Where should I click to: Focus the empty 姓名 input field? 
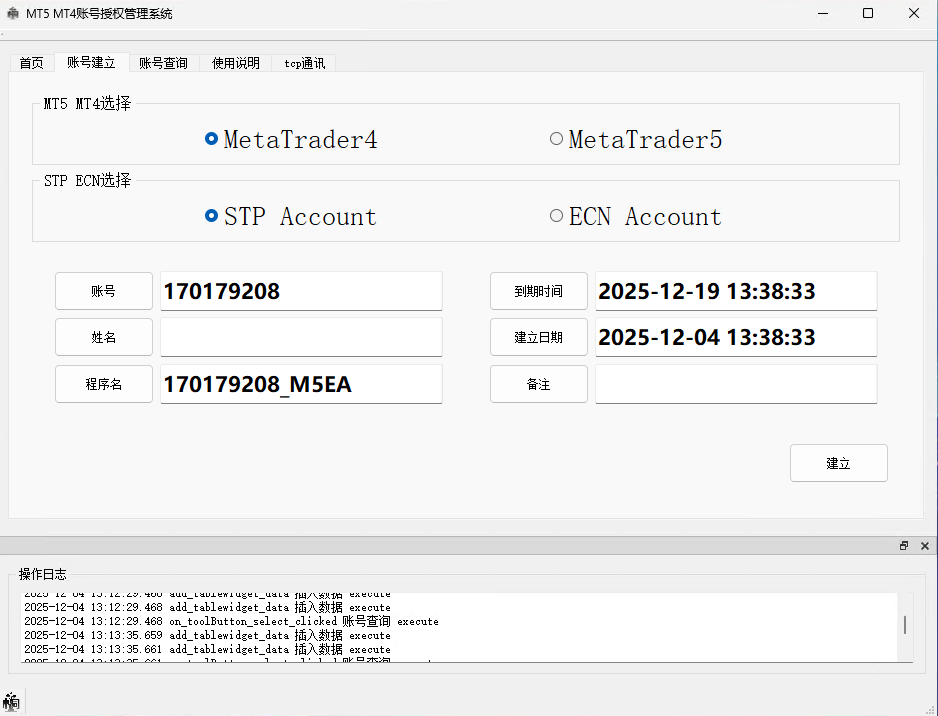(x=302, y=337)
